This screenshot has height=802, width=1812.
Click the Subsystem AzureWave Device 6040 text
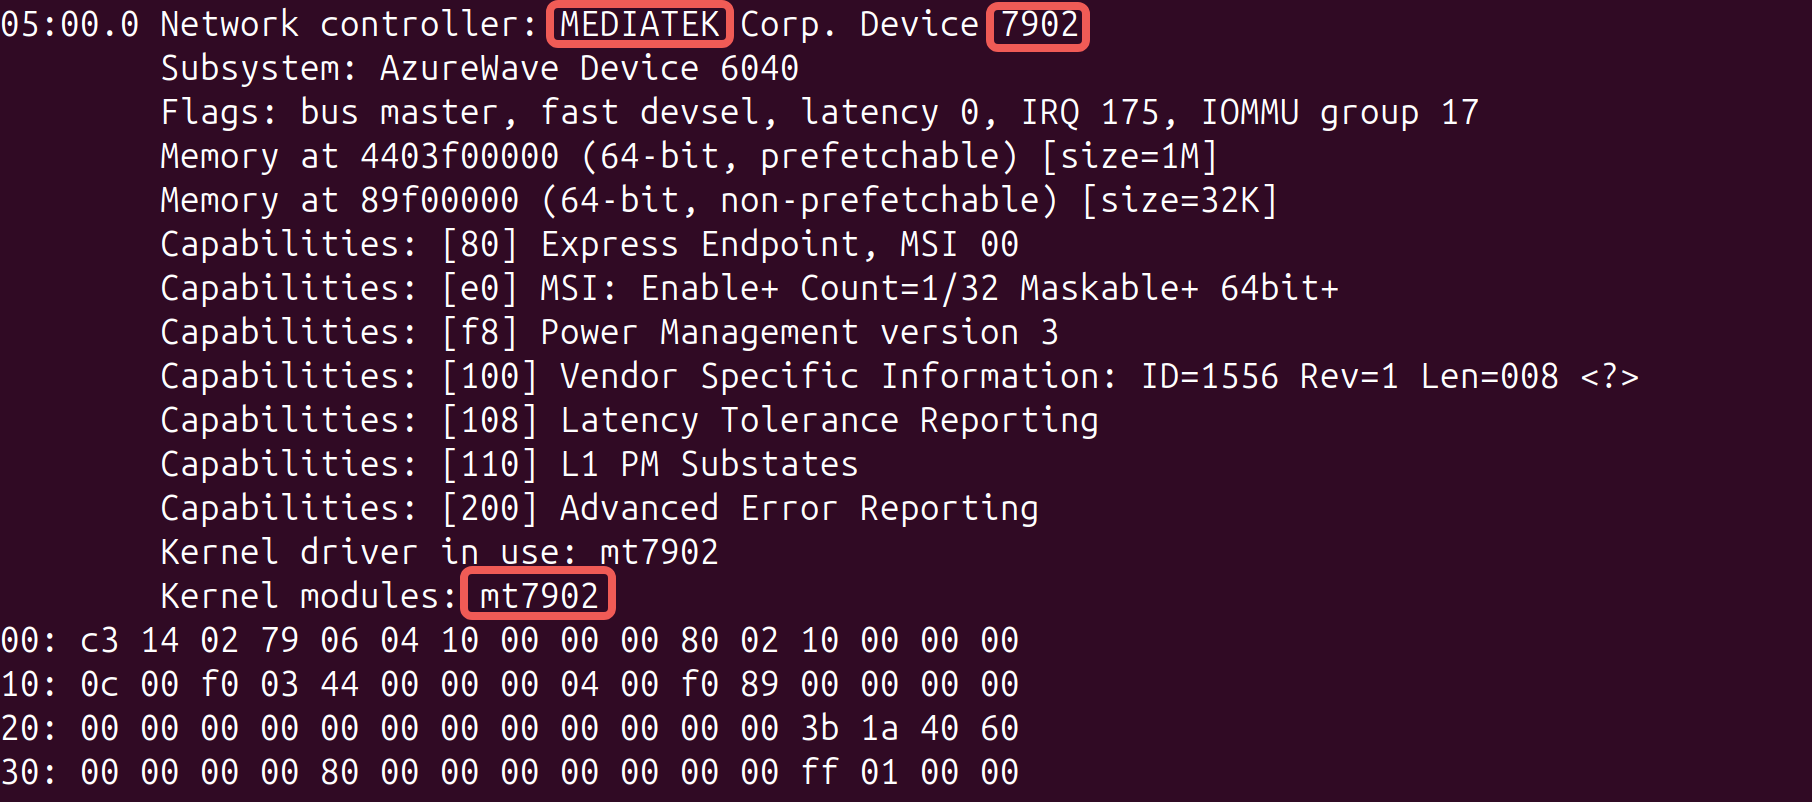480,68
